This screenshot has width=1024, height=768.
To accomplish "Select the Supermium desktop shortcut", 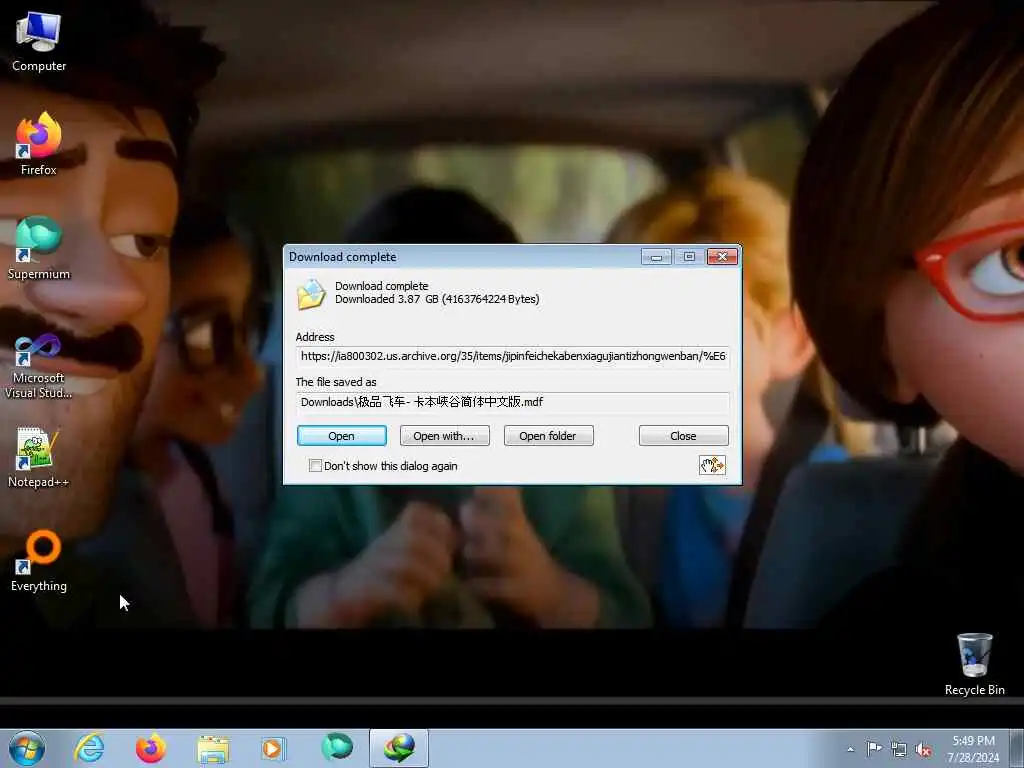I will 39,248.
